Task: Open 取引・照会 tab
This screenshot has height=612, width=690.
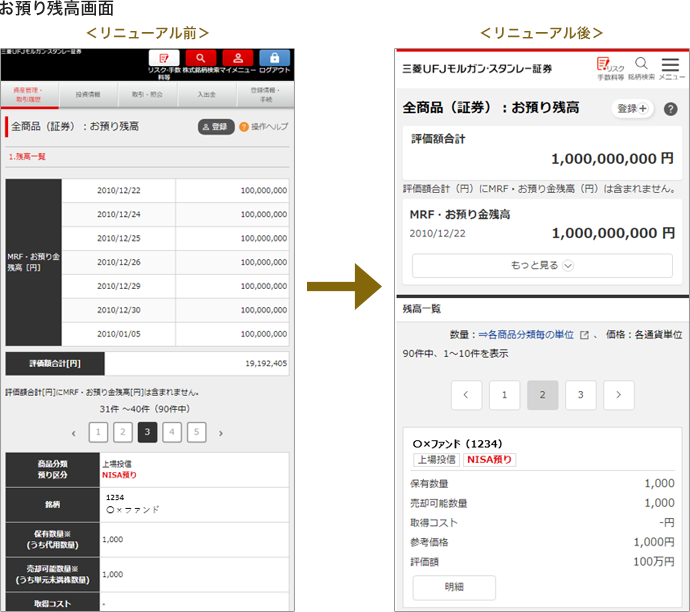Action: point(147,95)
